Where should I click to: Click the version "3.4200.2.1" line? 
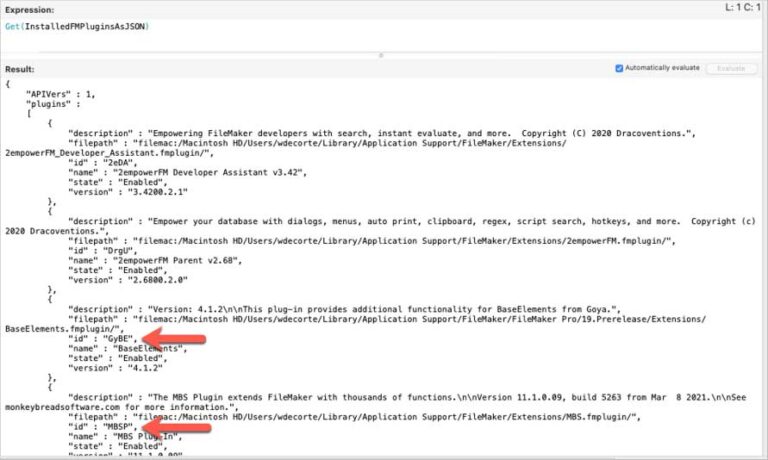(x=128, y=192)
